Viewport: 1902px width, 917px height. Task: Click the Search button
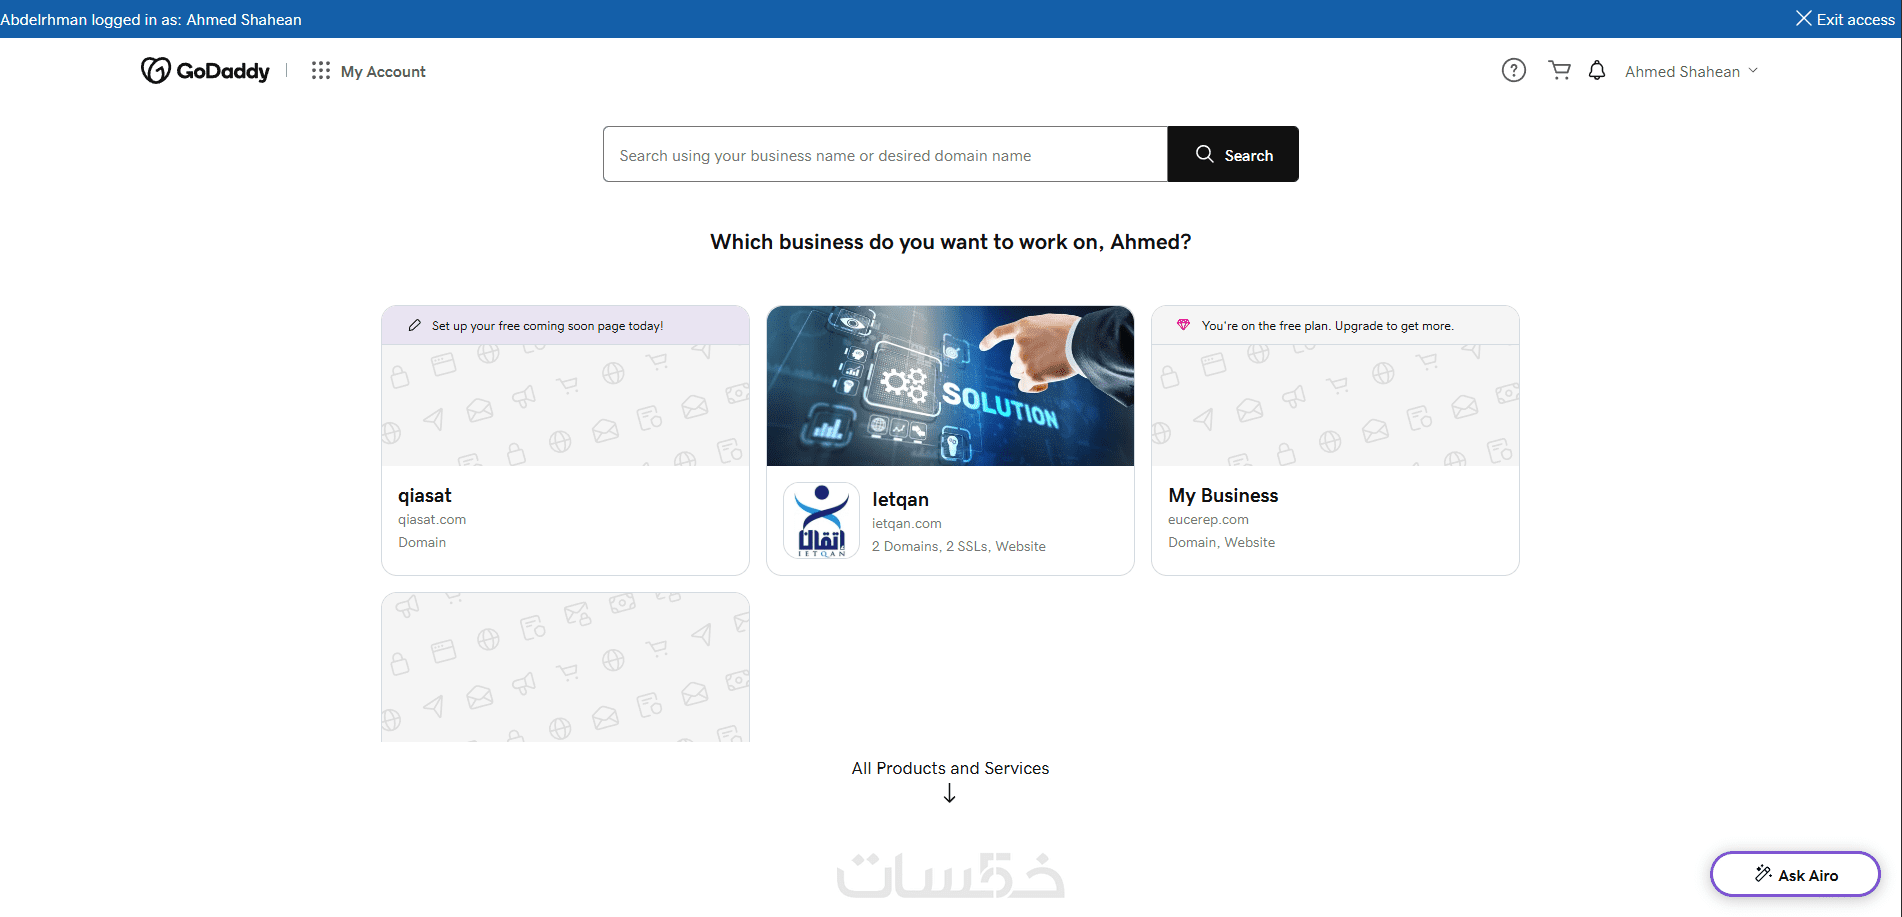pos(1233,154)
